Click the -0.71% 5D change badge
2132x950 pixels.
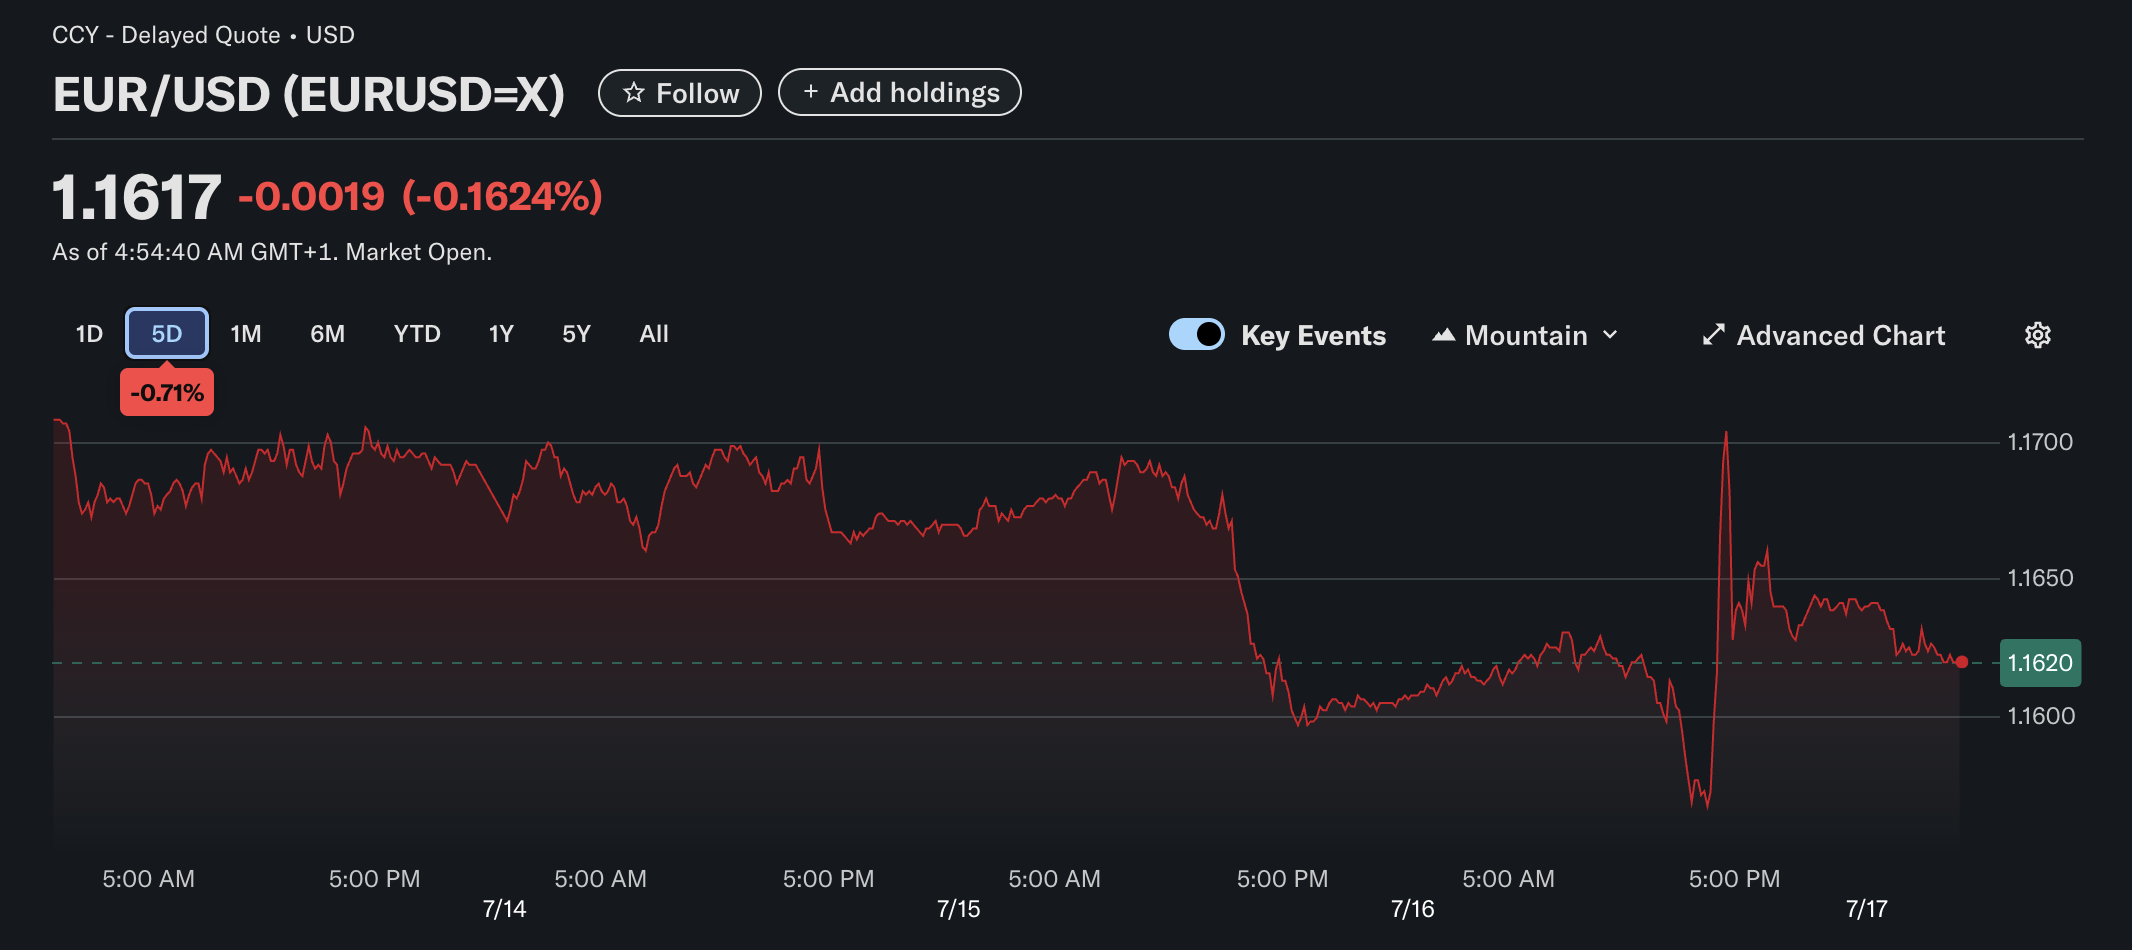[x=167, y=392]
